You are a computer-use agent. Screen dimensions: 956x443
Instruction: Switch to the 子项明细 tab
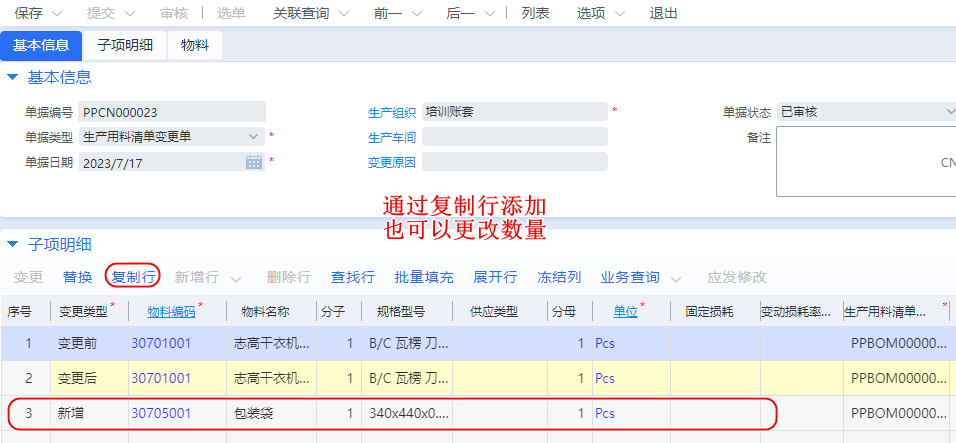pos(124,46)
